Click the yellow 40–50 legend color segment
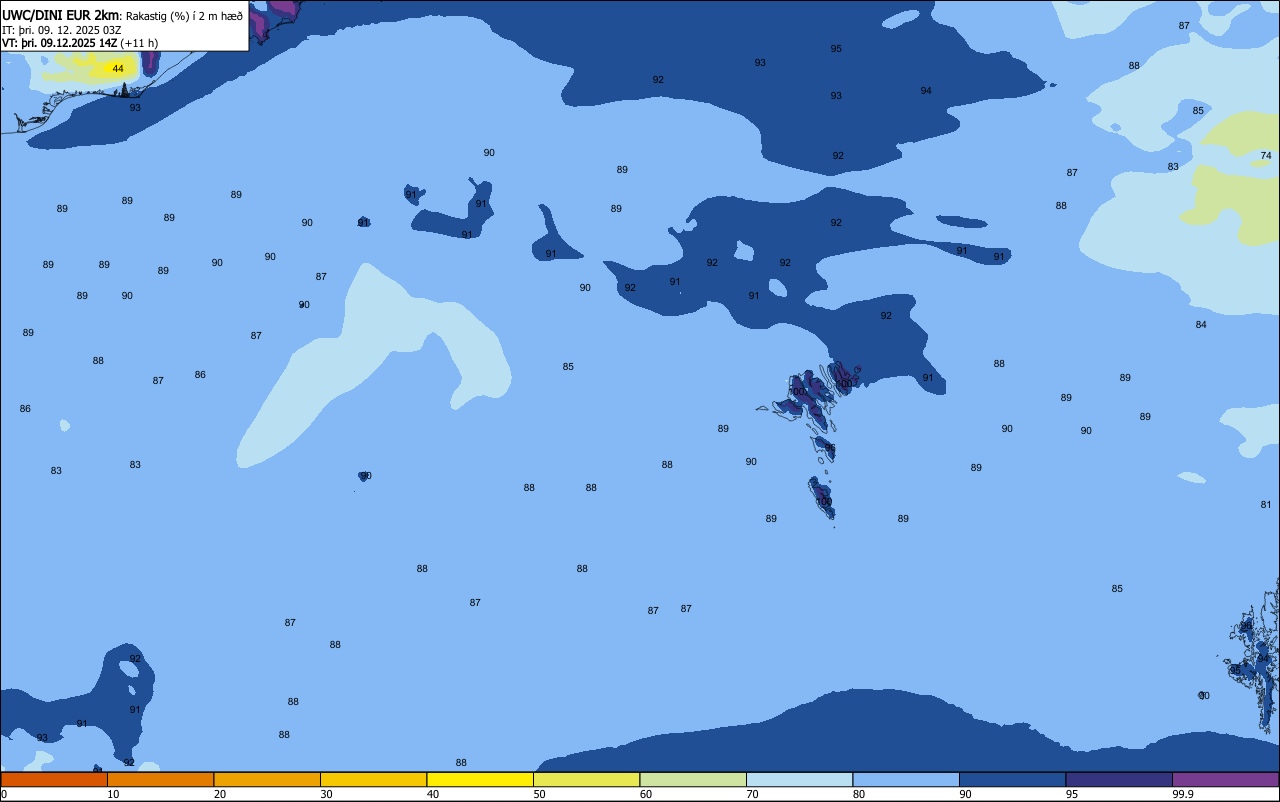 click(x=480, y=779)
